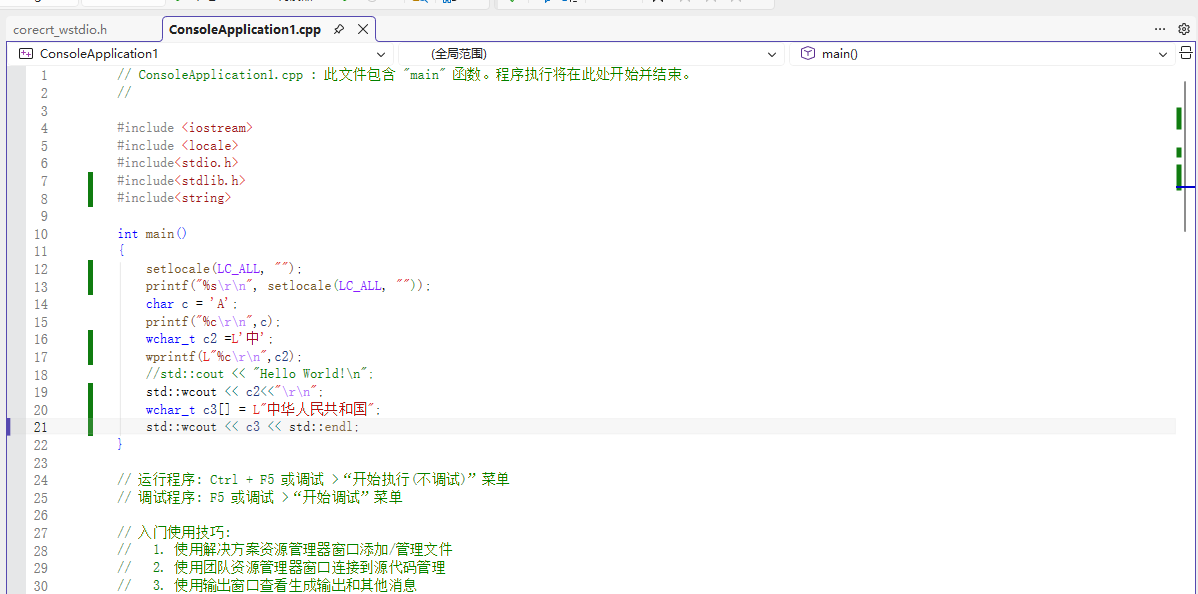Click the 调试程序: F5 comment line

click(260, 497)
